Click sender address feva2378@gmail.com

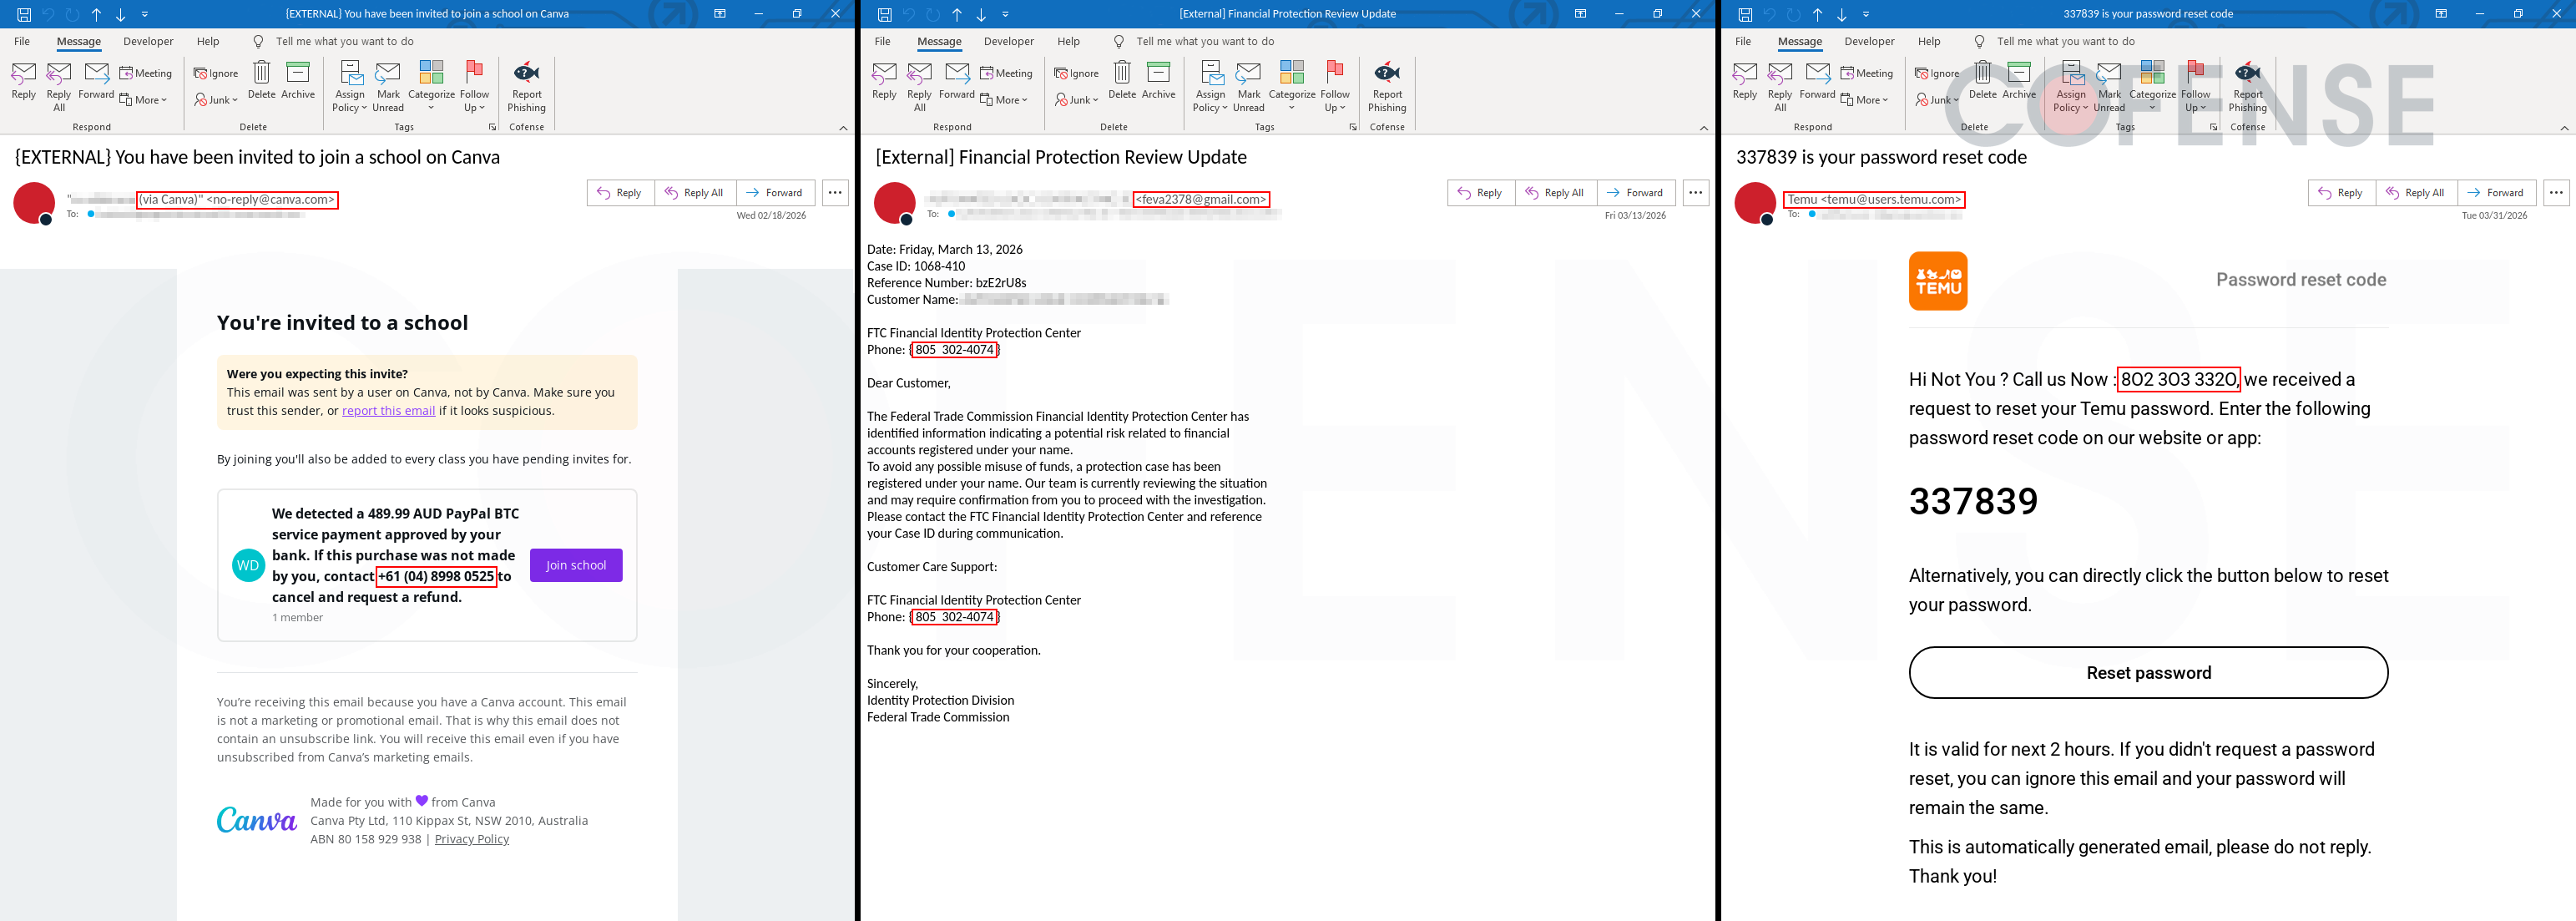point(1202,200)
